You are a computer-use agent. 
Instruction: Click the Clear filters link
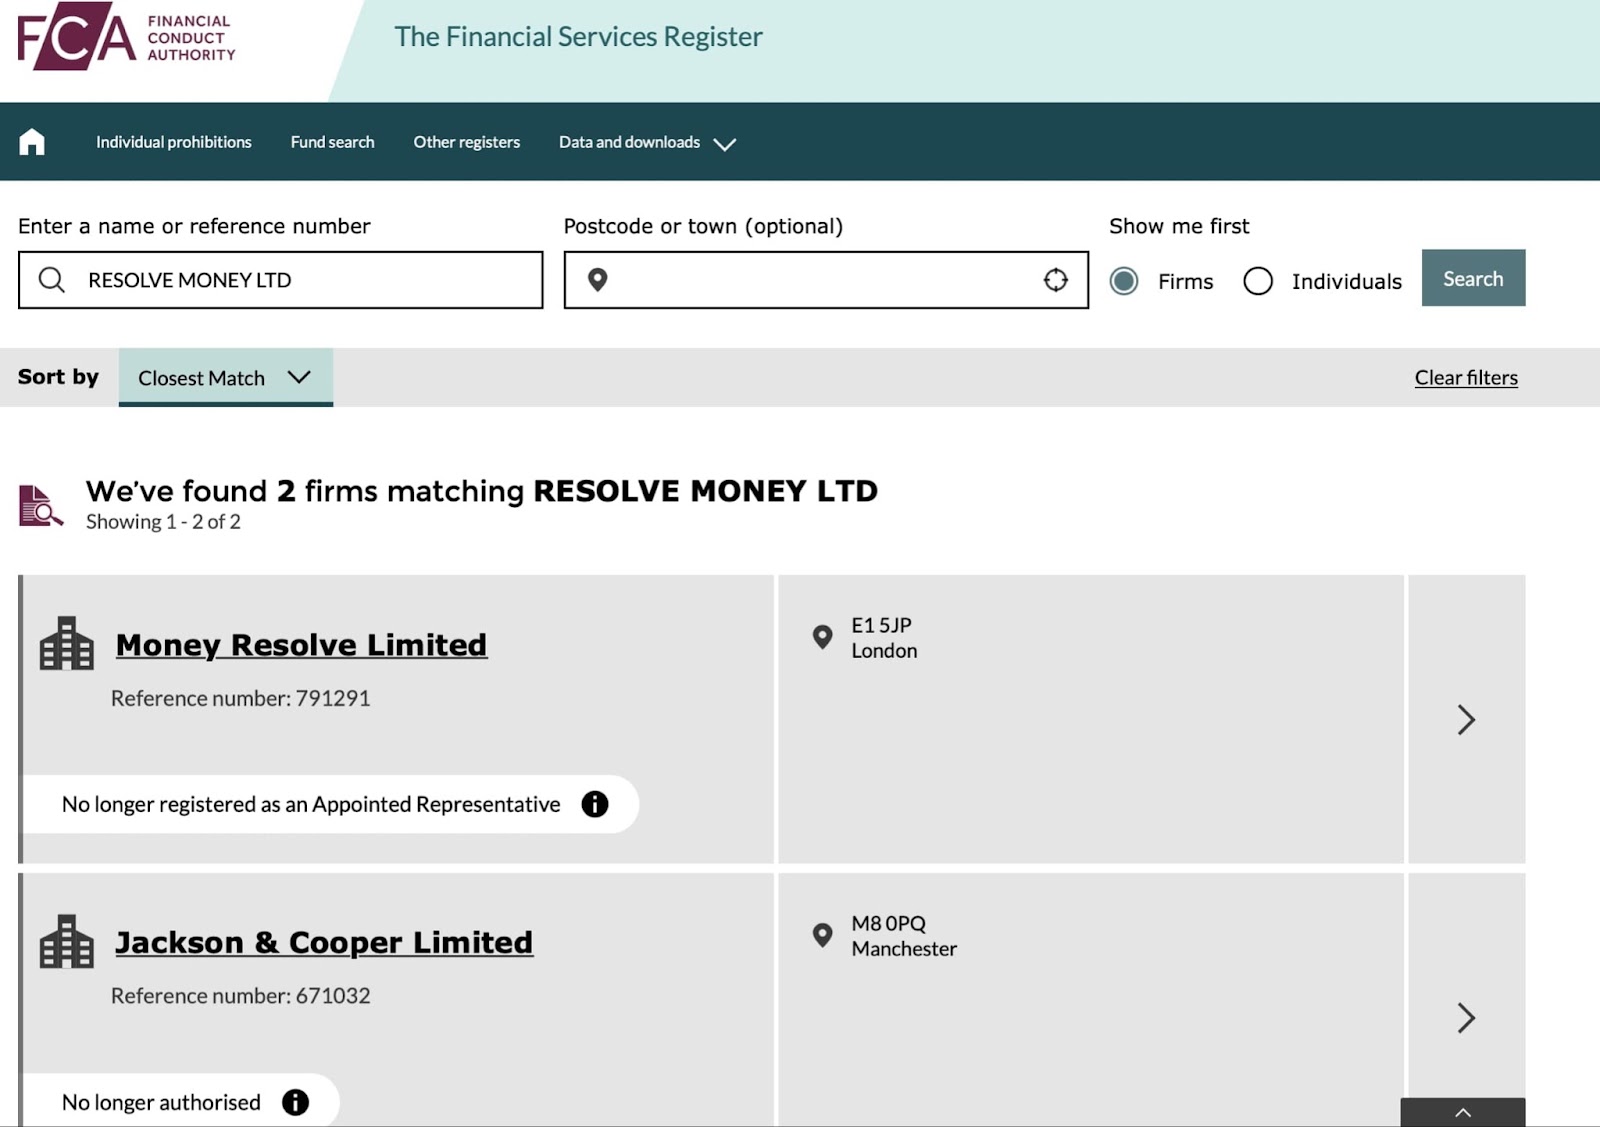point(1466,378)
